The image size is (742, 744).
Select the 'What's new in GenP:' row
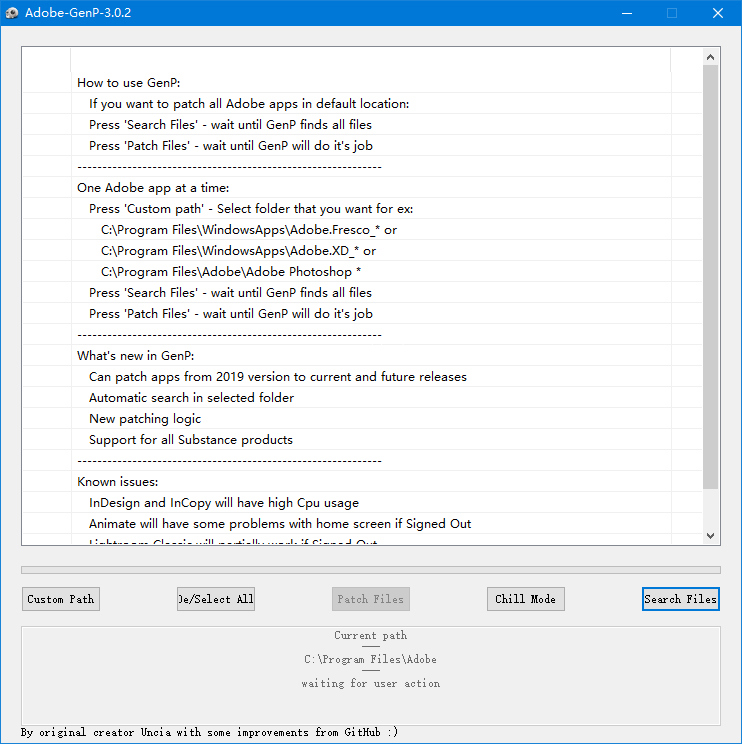[x=362, y=355]
